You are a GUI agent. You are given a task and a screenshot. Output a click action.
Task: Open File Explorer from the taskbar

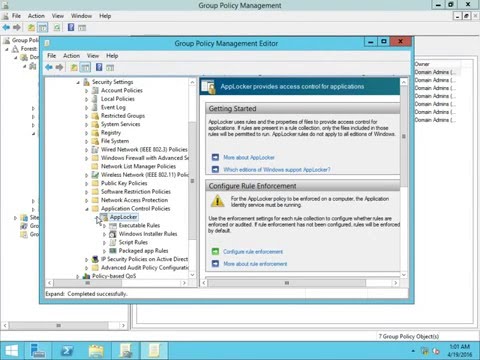(96, 351)
